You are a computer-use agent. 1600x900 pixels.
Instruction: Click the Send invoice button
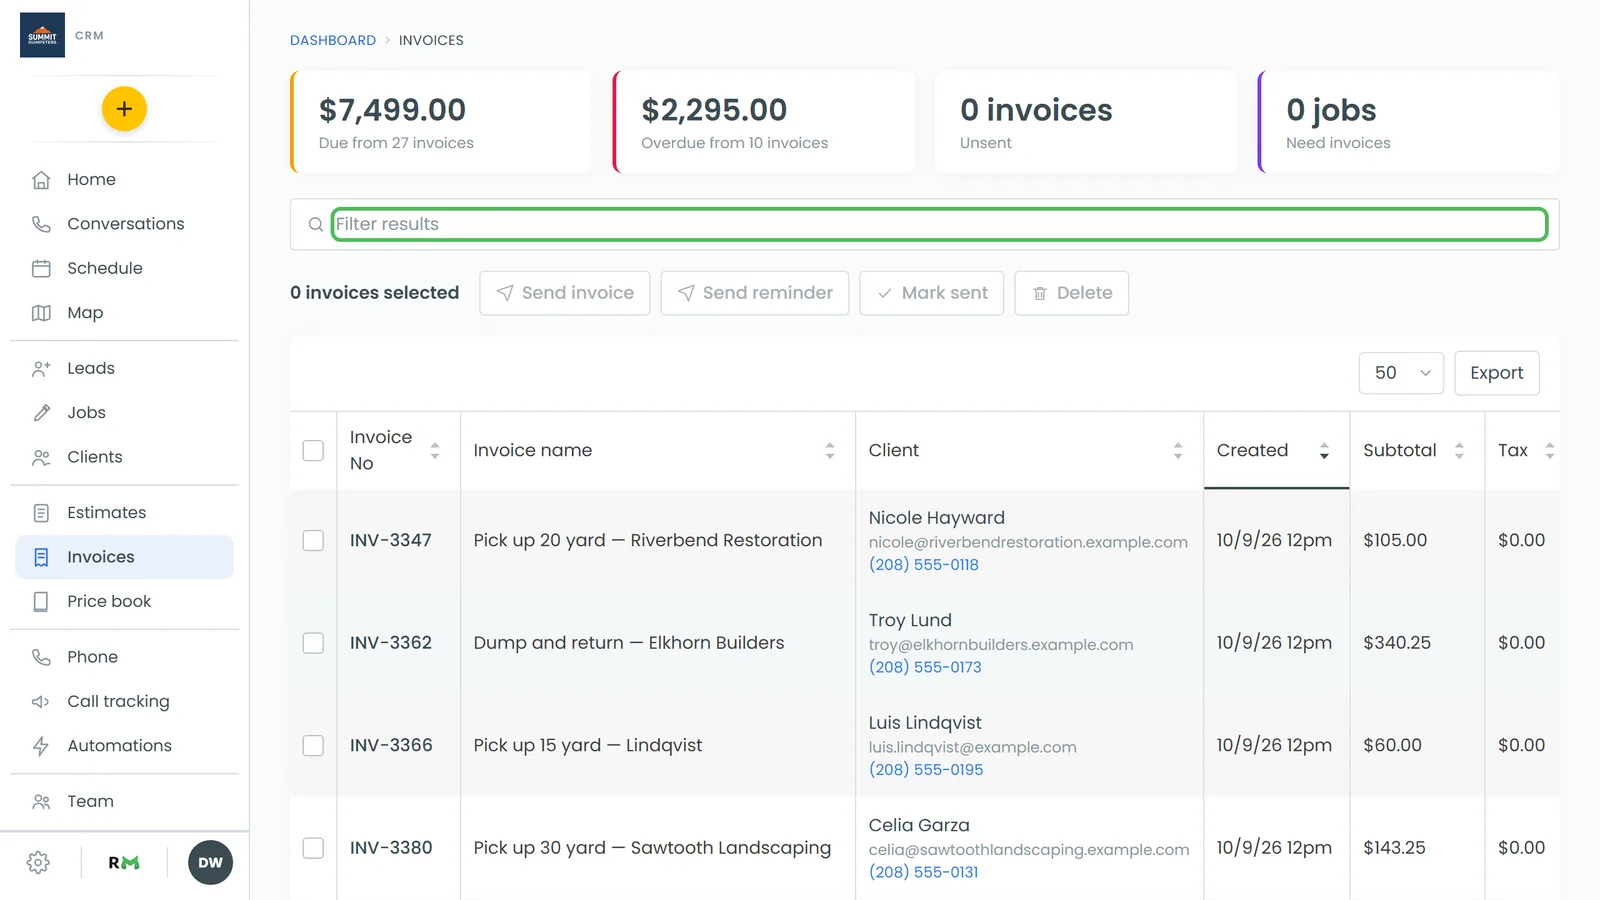[x=565, y=293]
